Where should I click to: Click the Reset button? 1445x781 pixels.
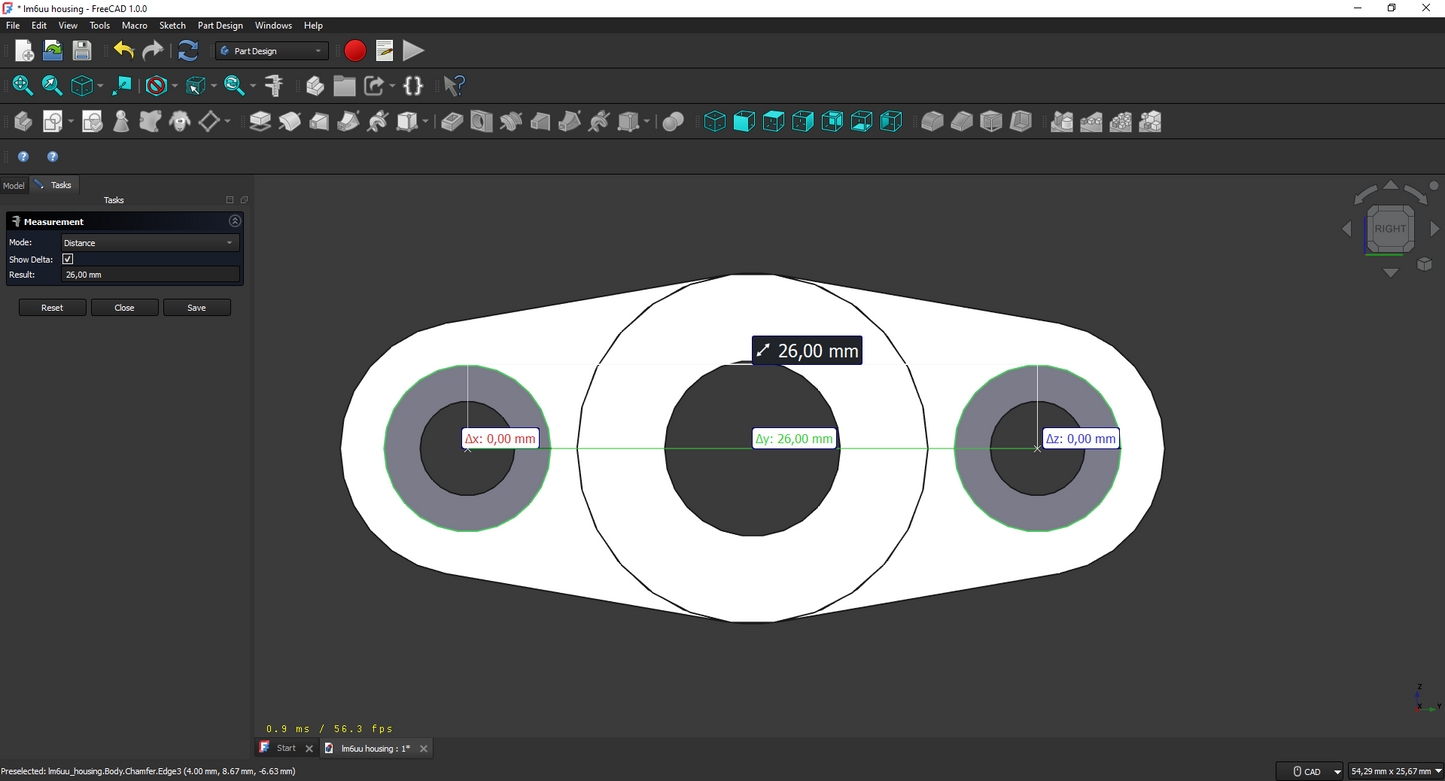52,308
